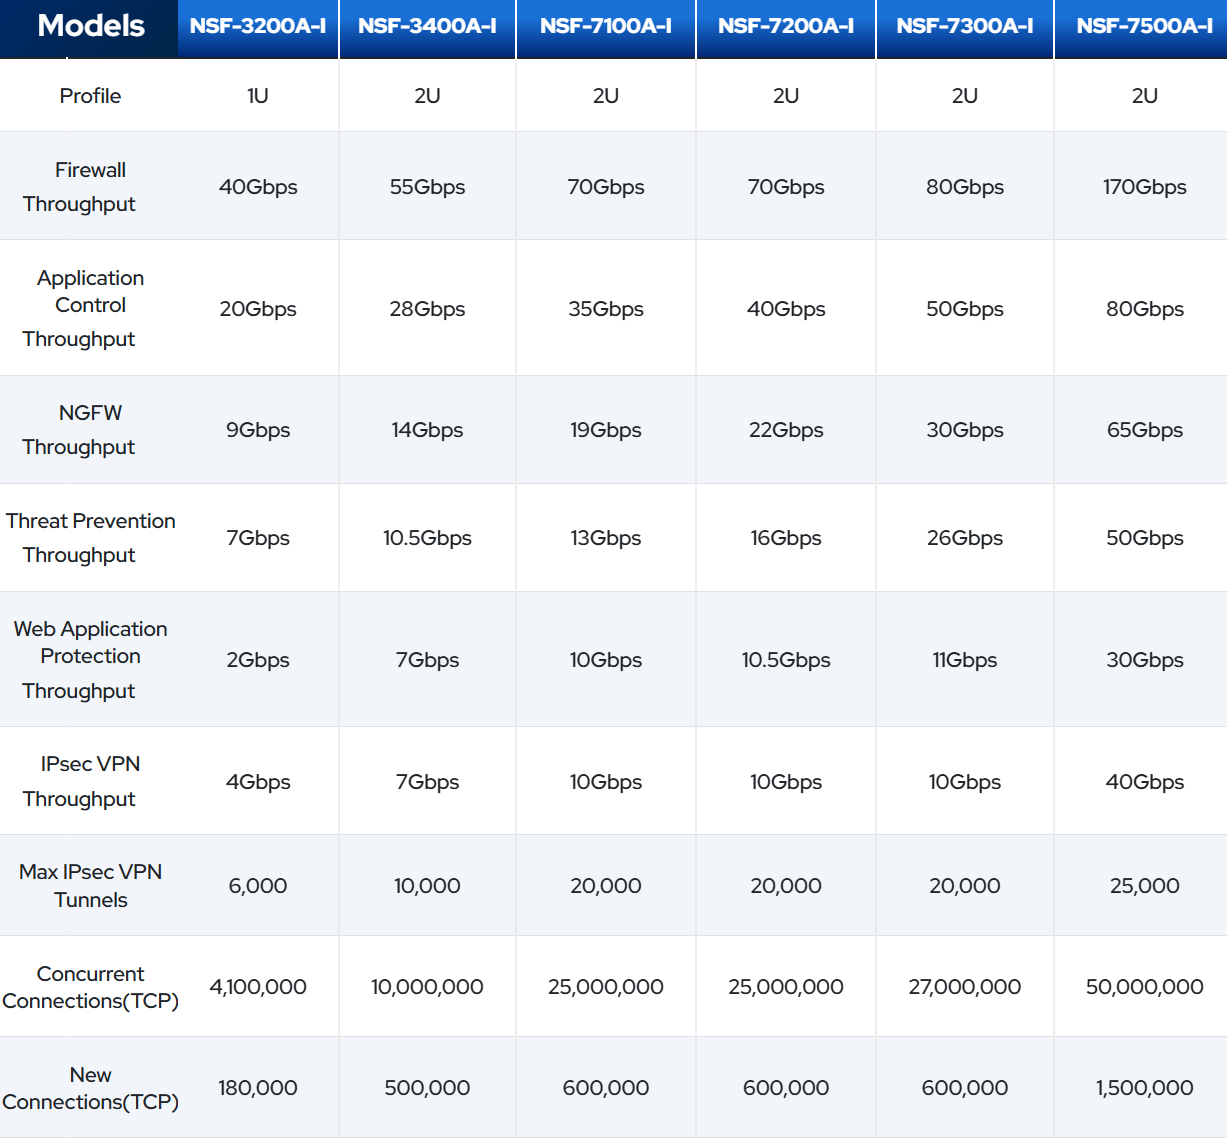Click the 26Gbps threat prevention cell
This screenshot has width=1227, height=1138.
[x=965, y=538]
